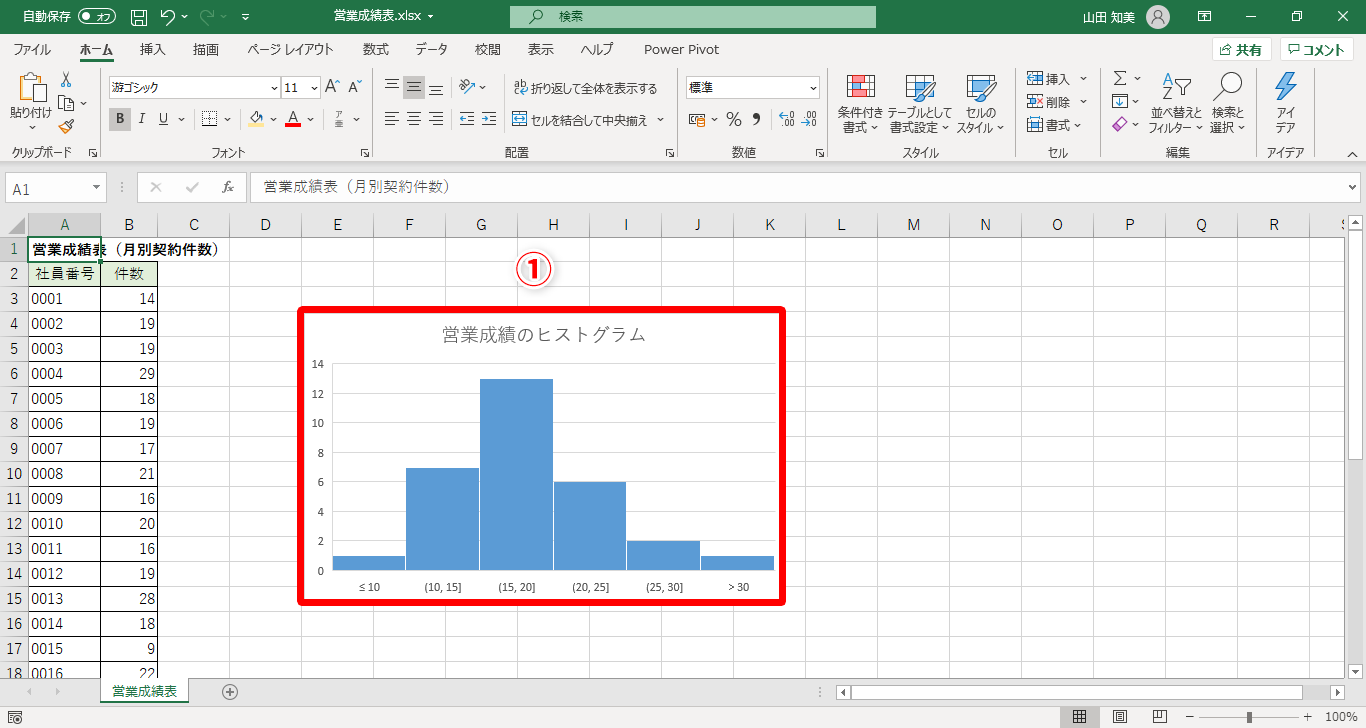Open セルのスタイル cell styles

coord(981,104)
